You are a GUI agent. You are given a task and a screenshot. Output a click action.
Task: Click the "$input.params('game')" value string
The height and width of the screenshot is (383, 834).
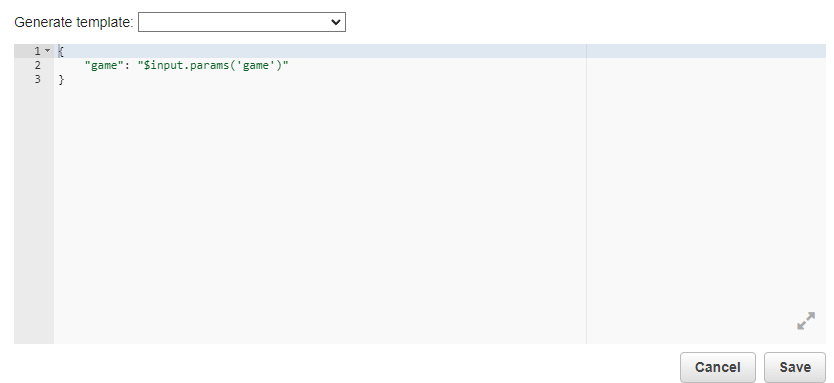213,65
